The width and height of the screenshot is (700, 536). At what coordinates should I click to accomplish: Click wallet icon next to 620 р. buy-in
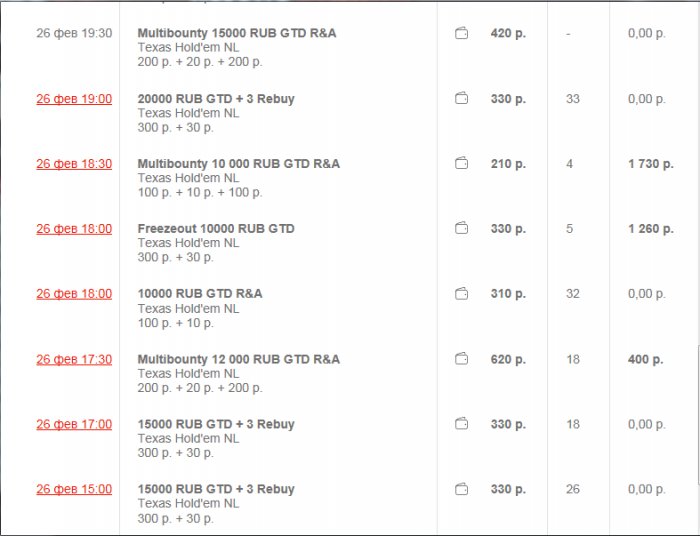pyautogui.click(x=461, y=359)
